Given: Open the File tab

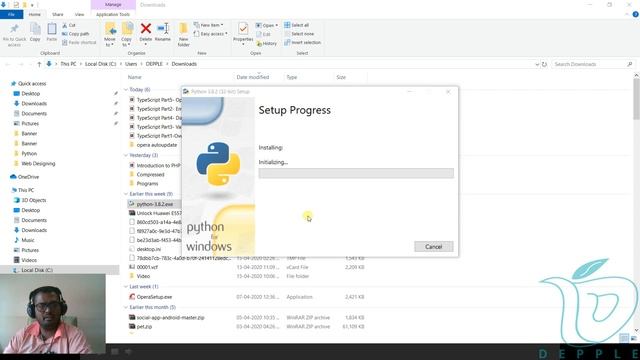Looking at the screenshot, I should (11, 15).
